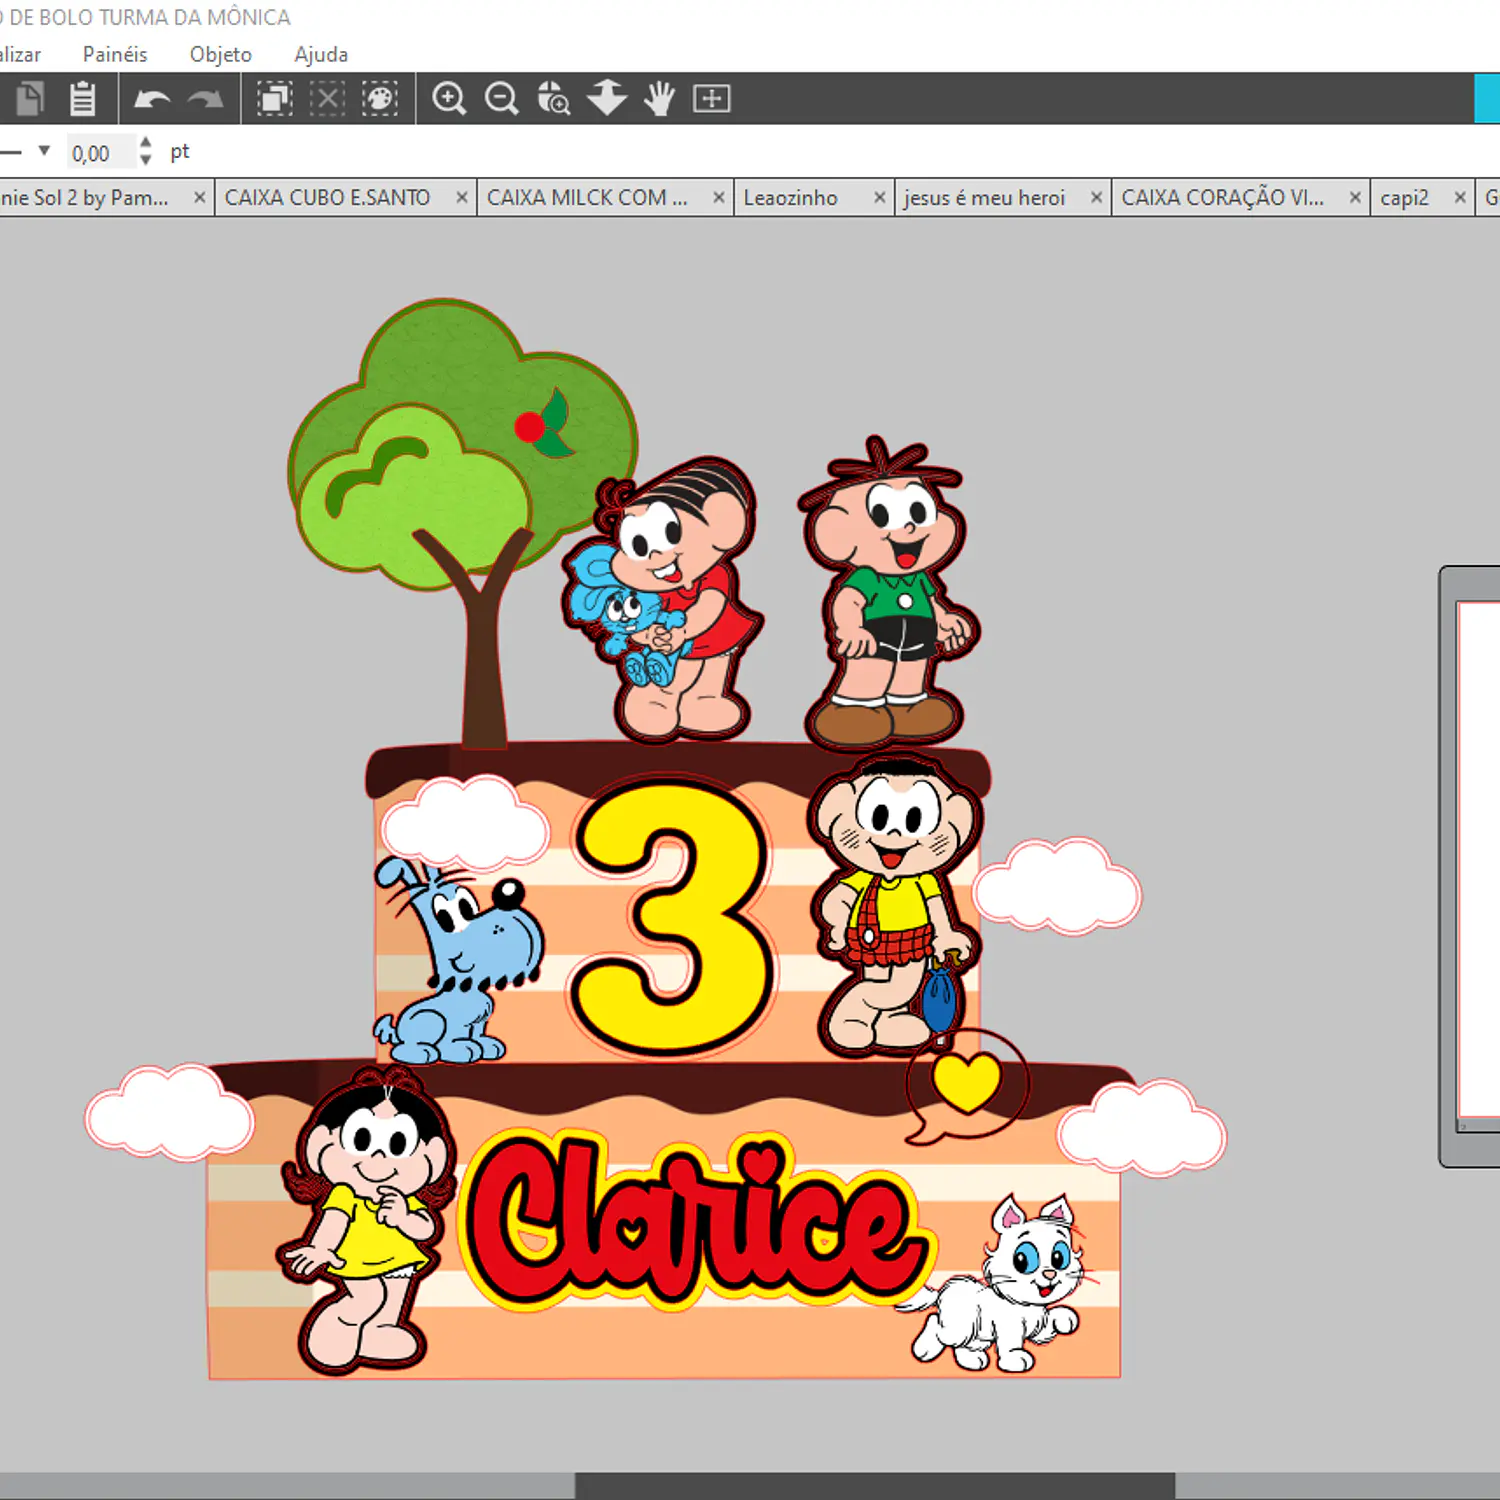Viewport: 1500px width, 1500px height.
Task: Fit the page to the window
Action: 711,98
